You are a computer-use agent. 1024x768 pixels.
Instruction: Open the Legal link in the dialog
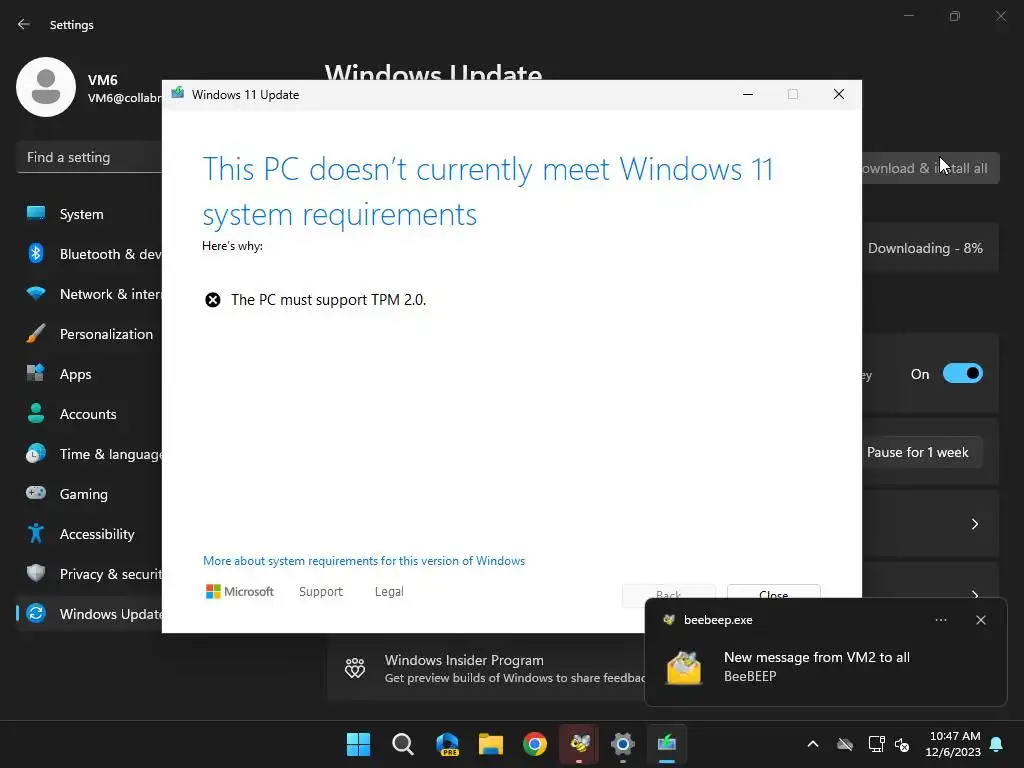click(x=389, y=592)
